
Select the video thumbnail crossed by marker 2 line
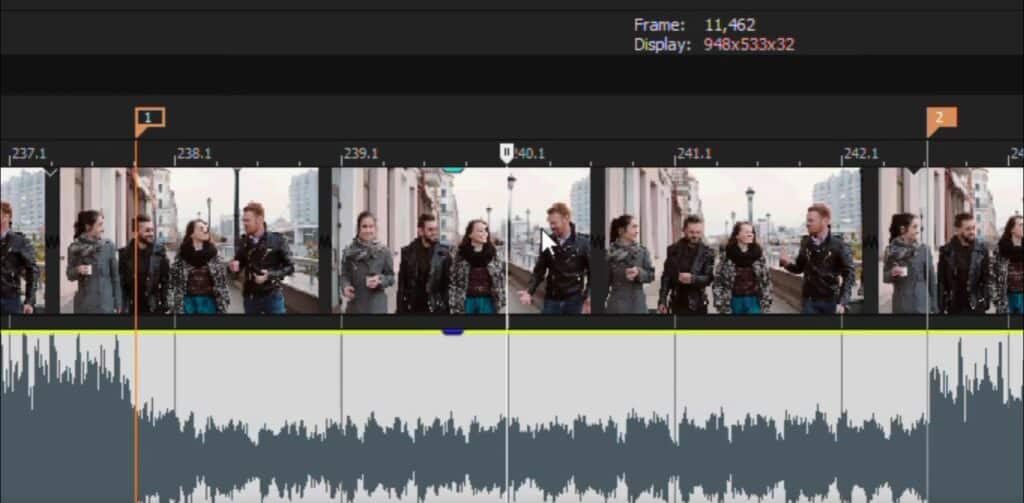coord(951,240)
